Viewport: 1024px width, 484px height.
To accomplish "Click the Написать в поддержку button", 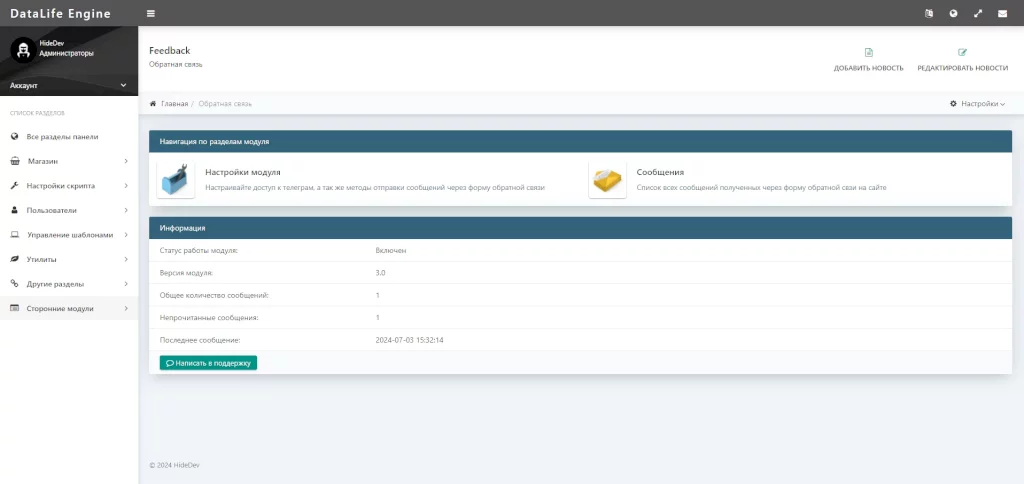I will point(208,363).
